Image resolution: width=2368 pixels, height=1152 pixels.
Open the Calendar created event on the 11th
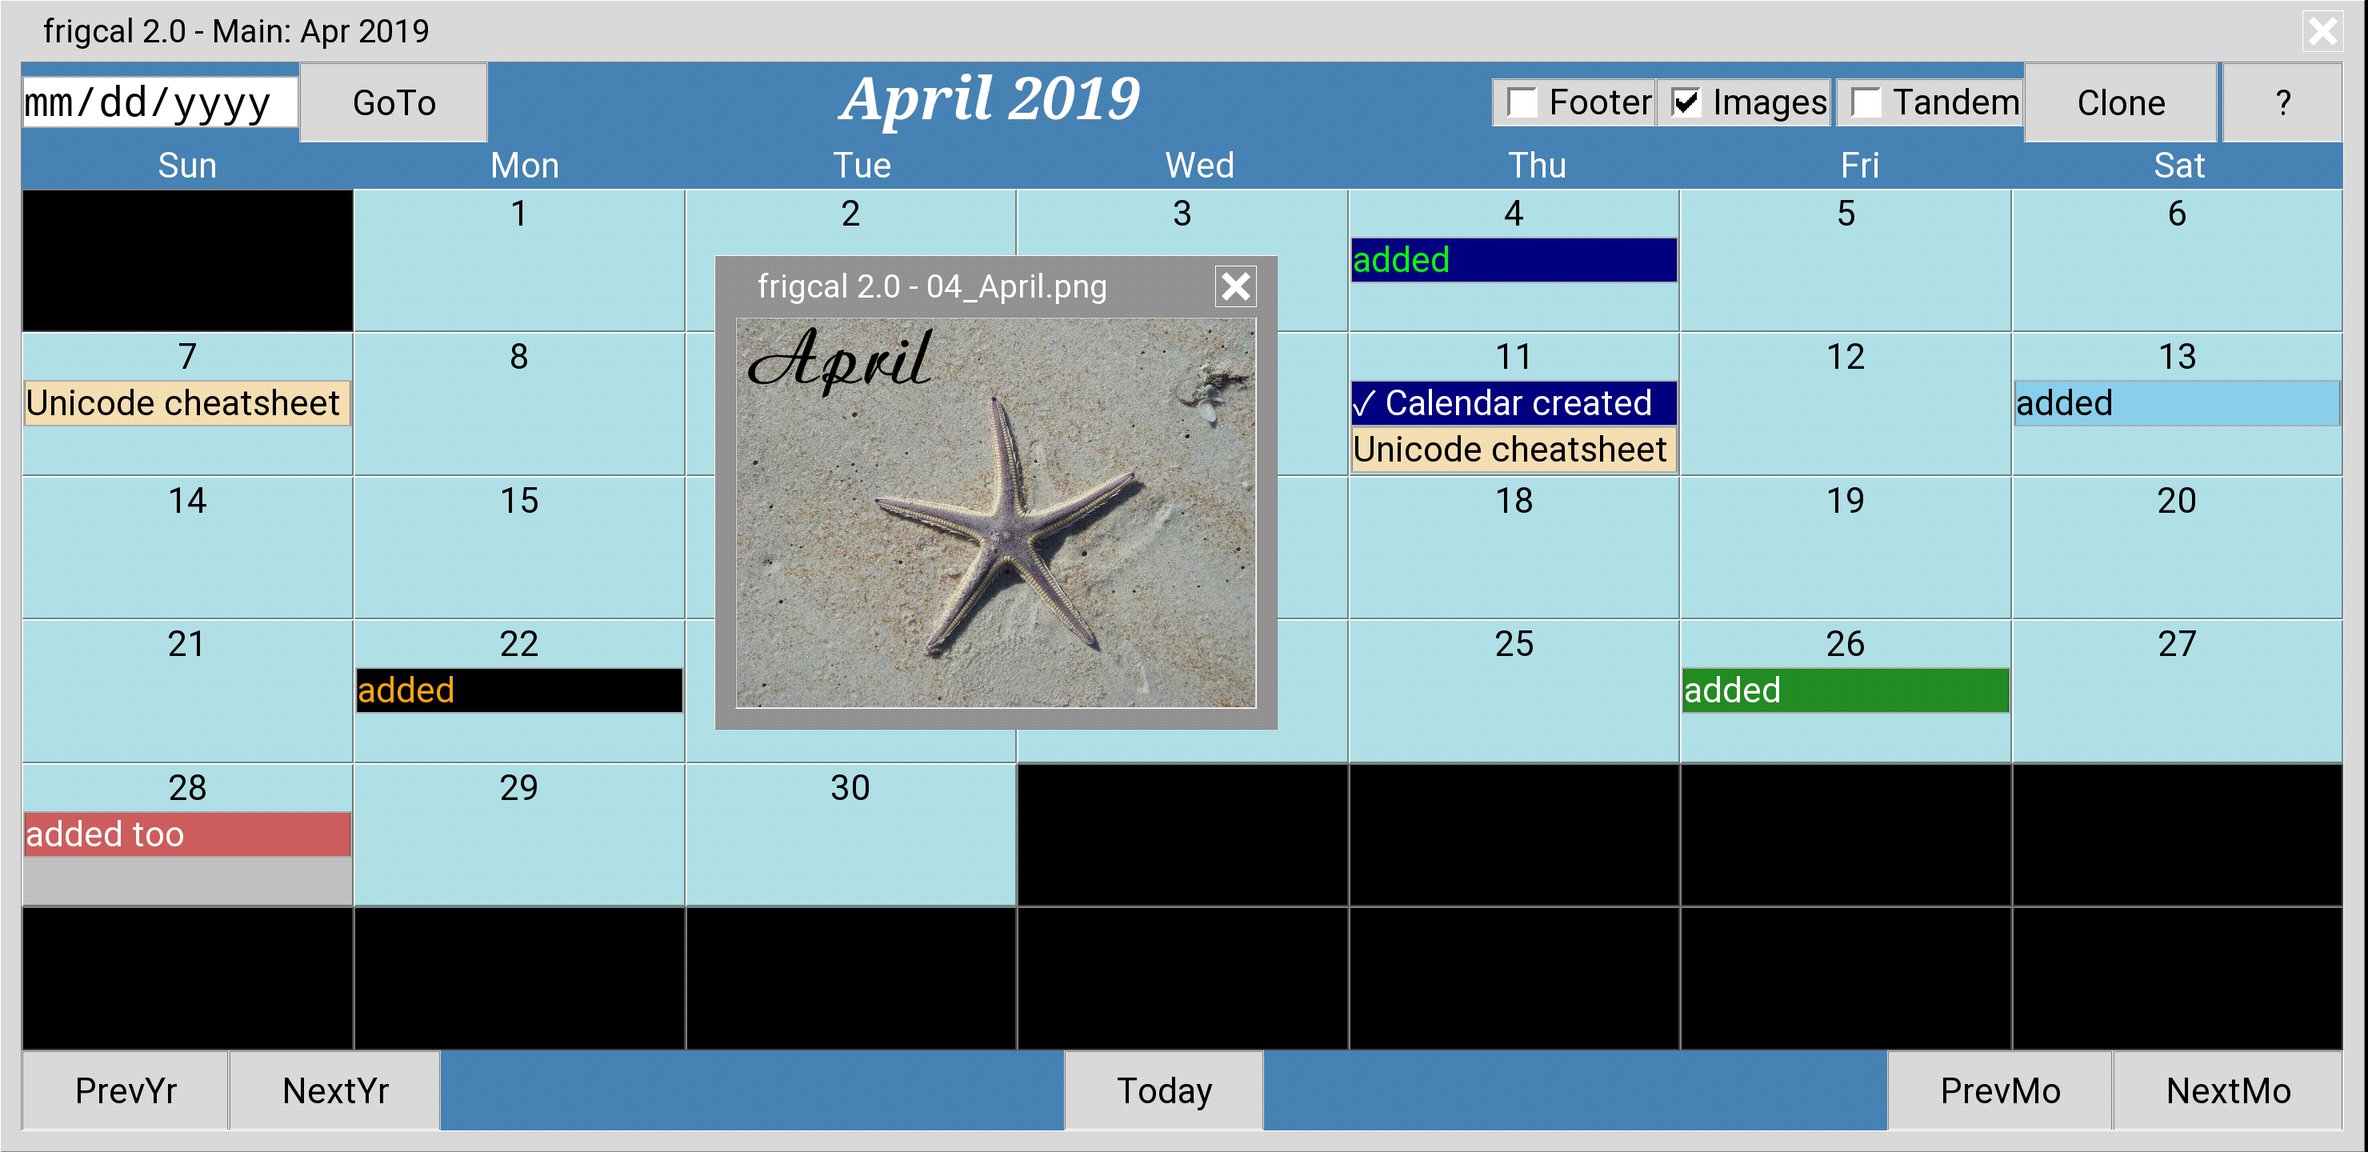click(x=1513, y=403)
